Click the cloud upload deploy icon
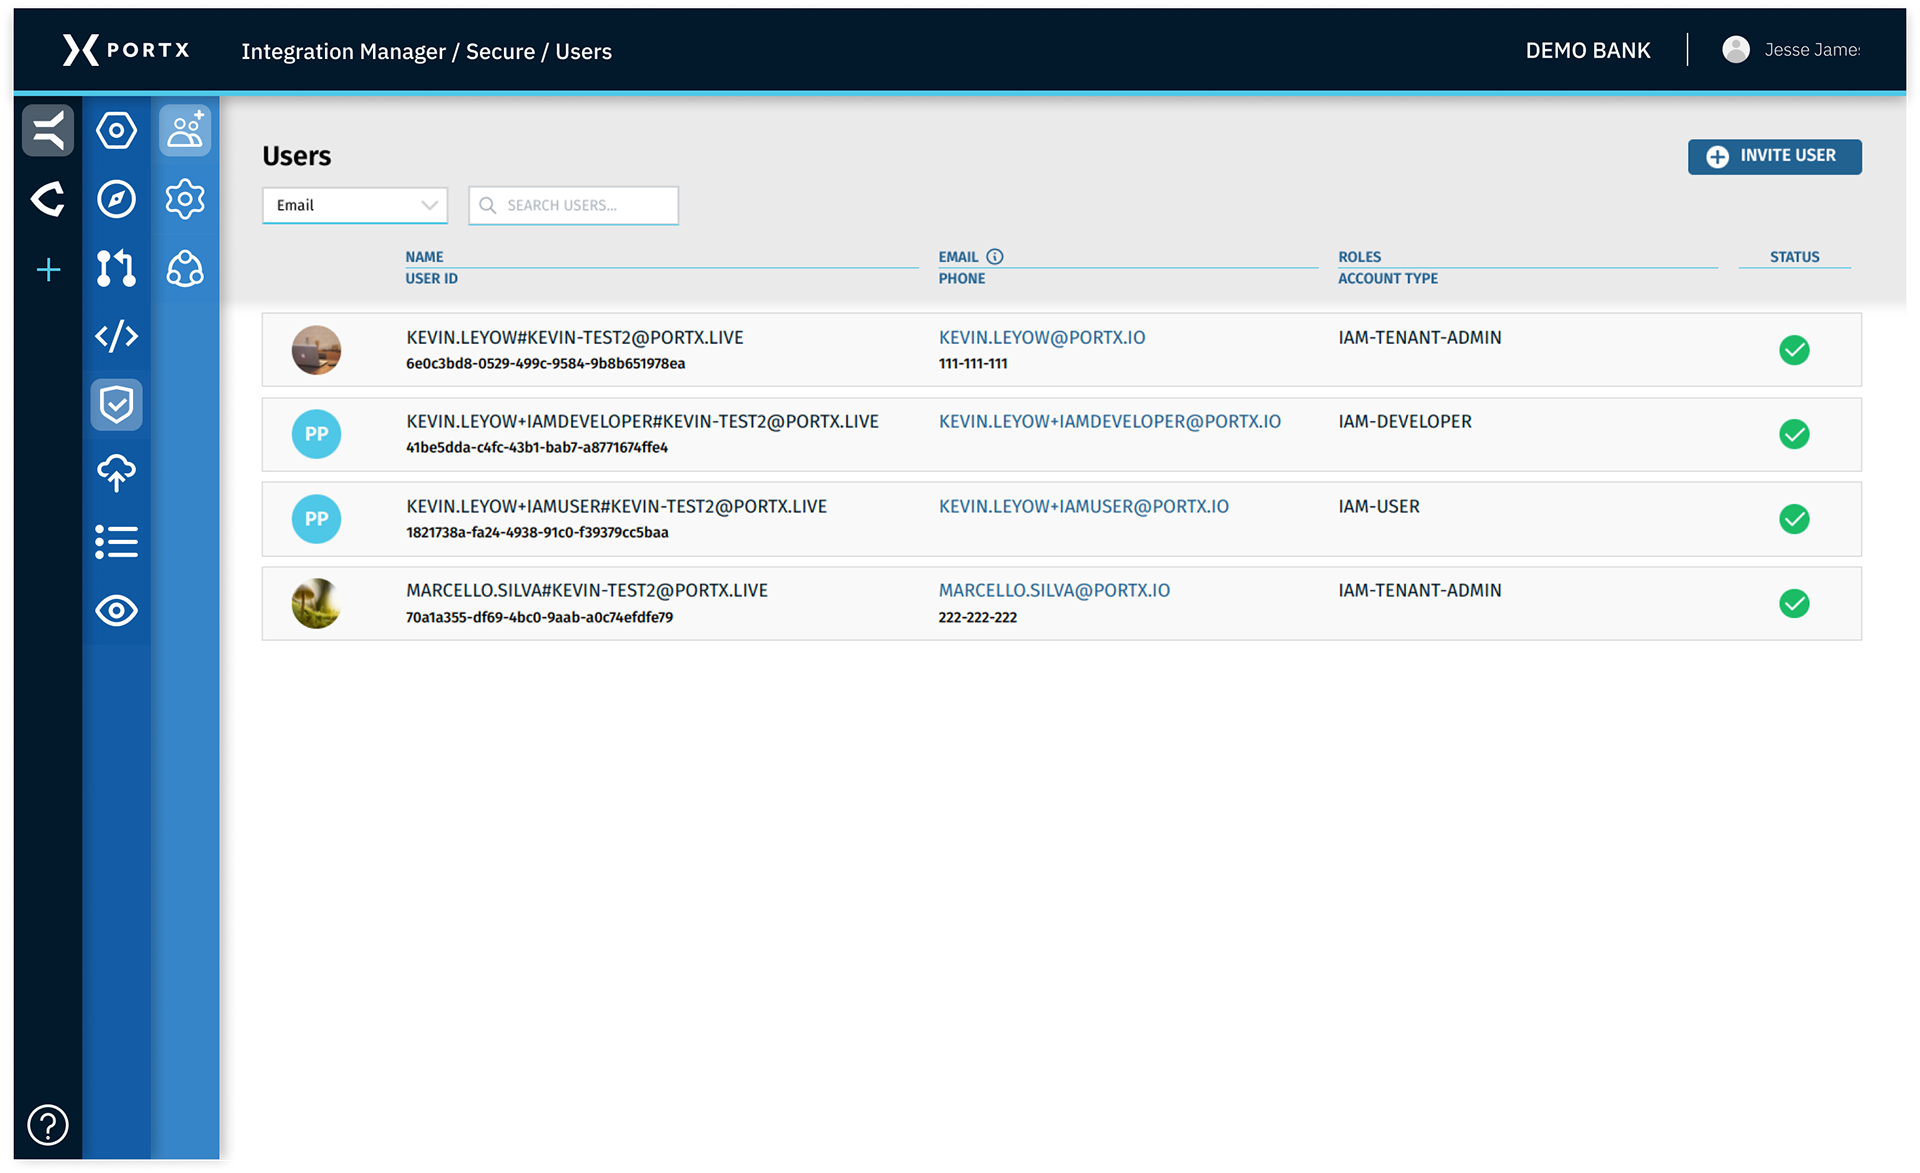 click(x=116, y=473)
